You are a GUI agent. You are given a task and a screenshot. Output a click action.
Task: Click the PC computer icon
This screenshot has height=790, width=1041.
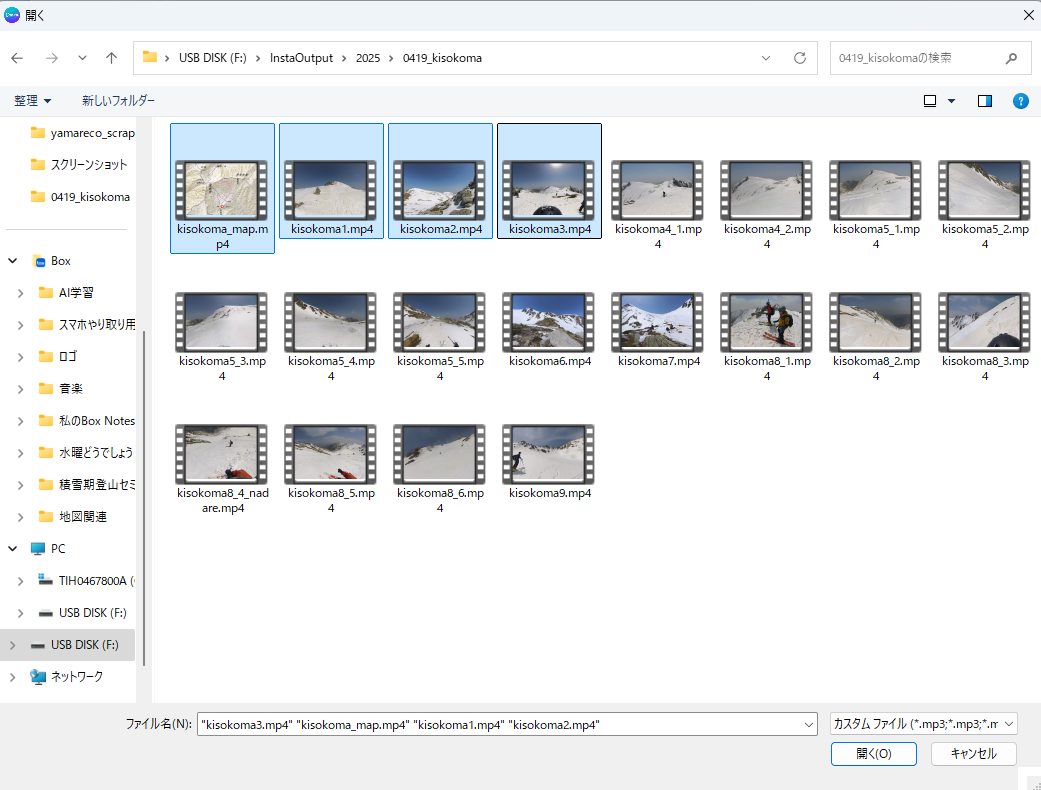[39, 549]
